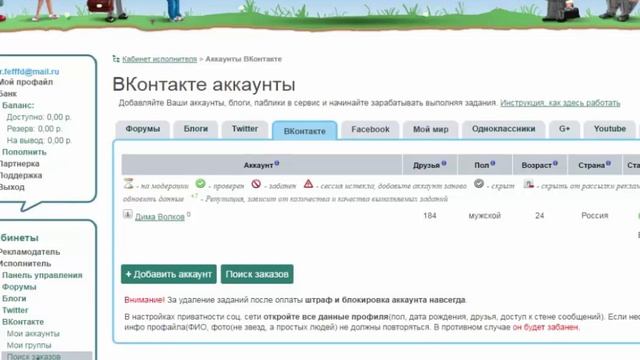640x360 pixels.
Task: Open the Рекламодатель cabinet link
Action: [x=30, y=252]
